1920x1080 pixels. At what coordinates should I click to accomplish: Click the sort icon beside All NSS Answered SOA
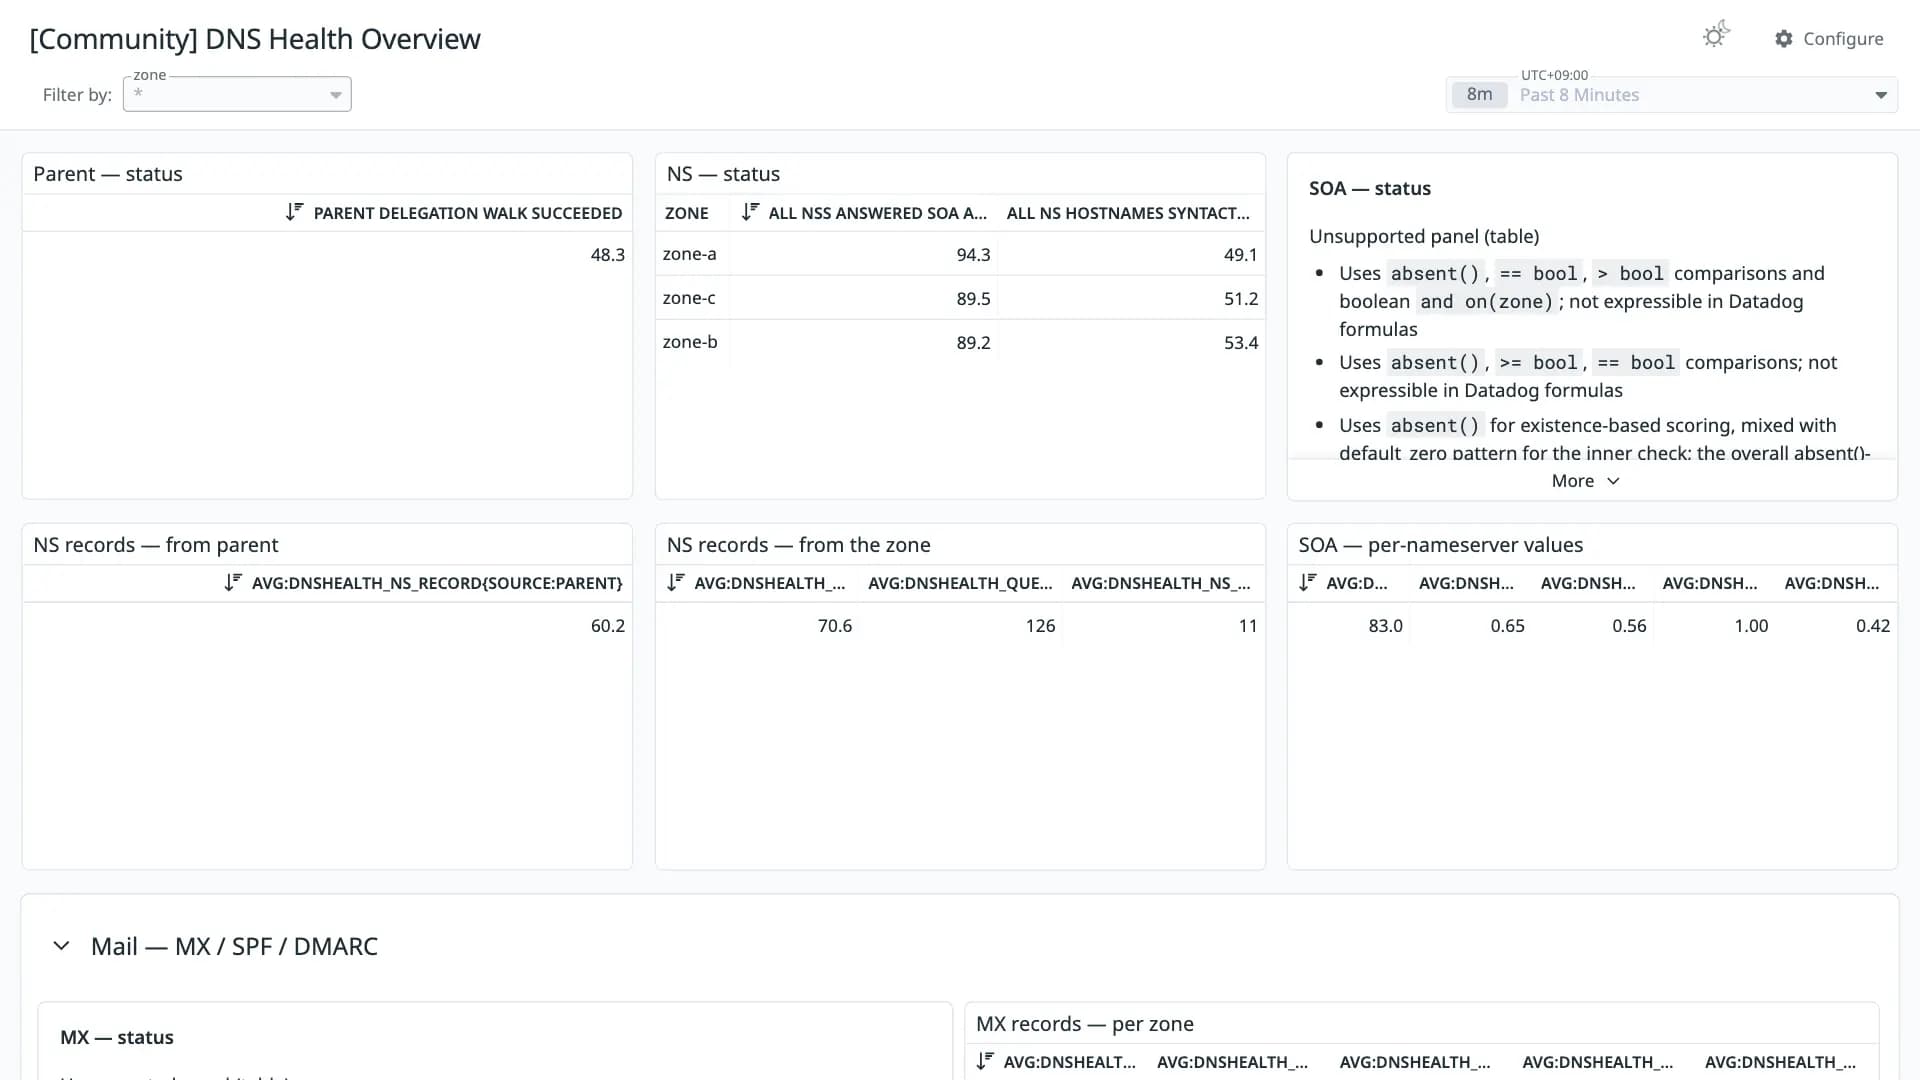tap(750, 212)
